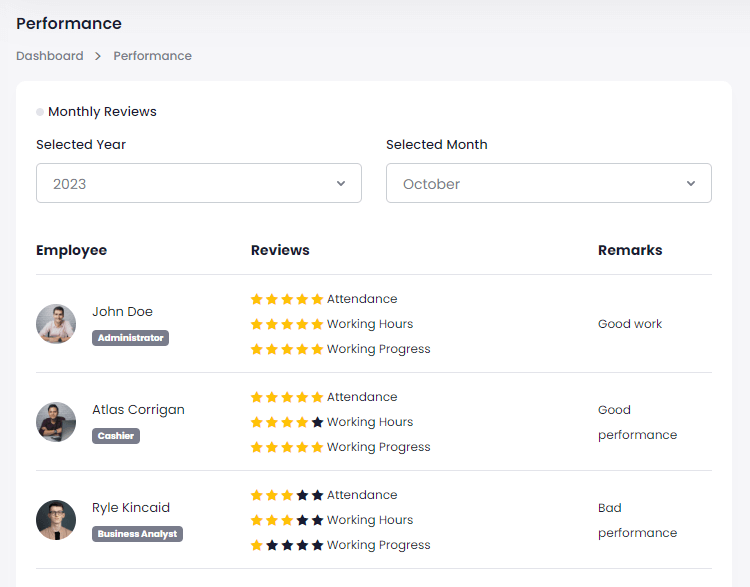Image resolution: width=750 pixels, height=587 pixels.
Task: Click first star of John Doe's Working Progress
Action: pyautogui.click(x=257, y=349)
